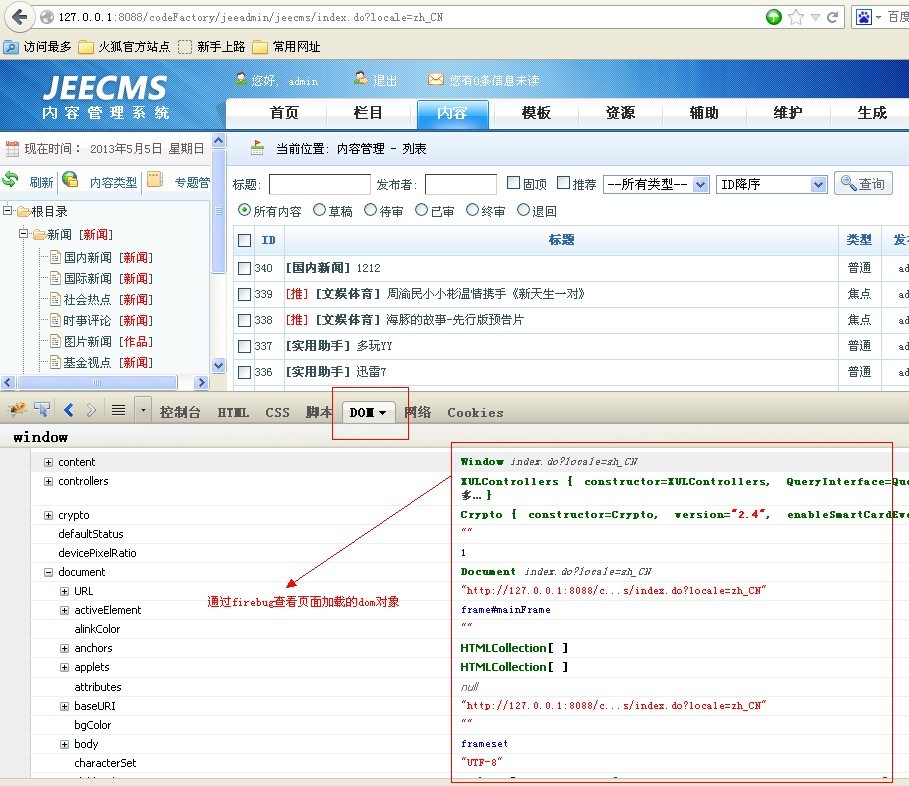
Task: Open the ID降序 sort dropdown
Action: [771, 184]
